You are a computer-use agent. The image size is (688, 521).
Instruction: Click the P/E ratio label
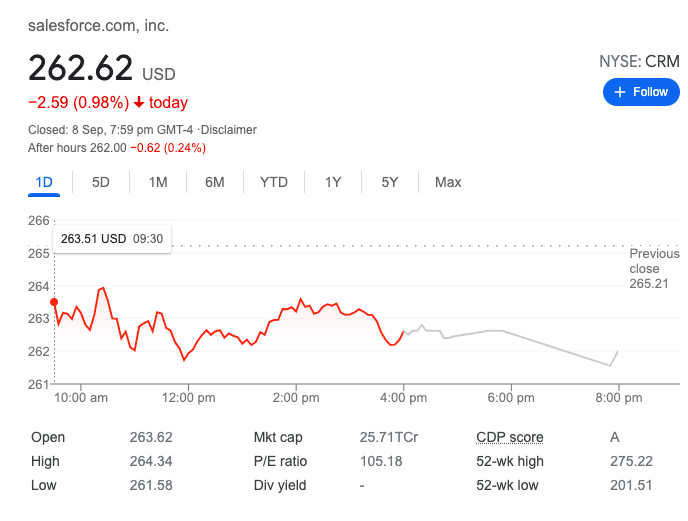point(280,461)
